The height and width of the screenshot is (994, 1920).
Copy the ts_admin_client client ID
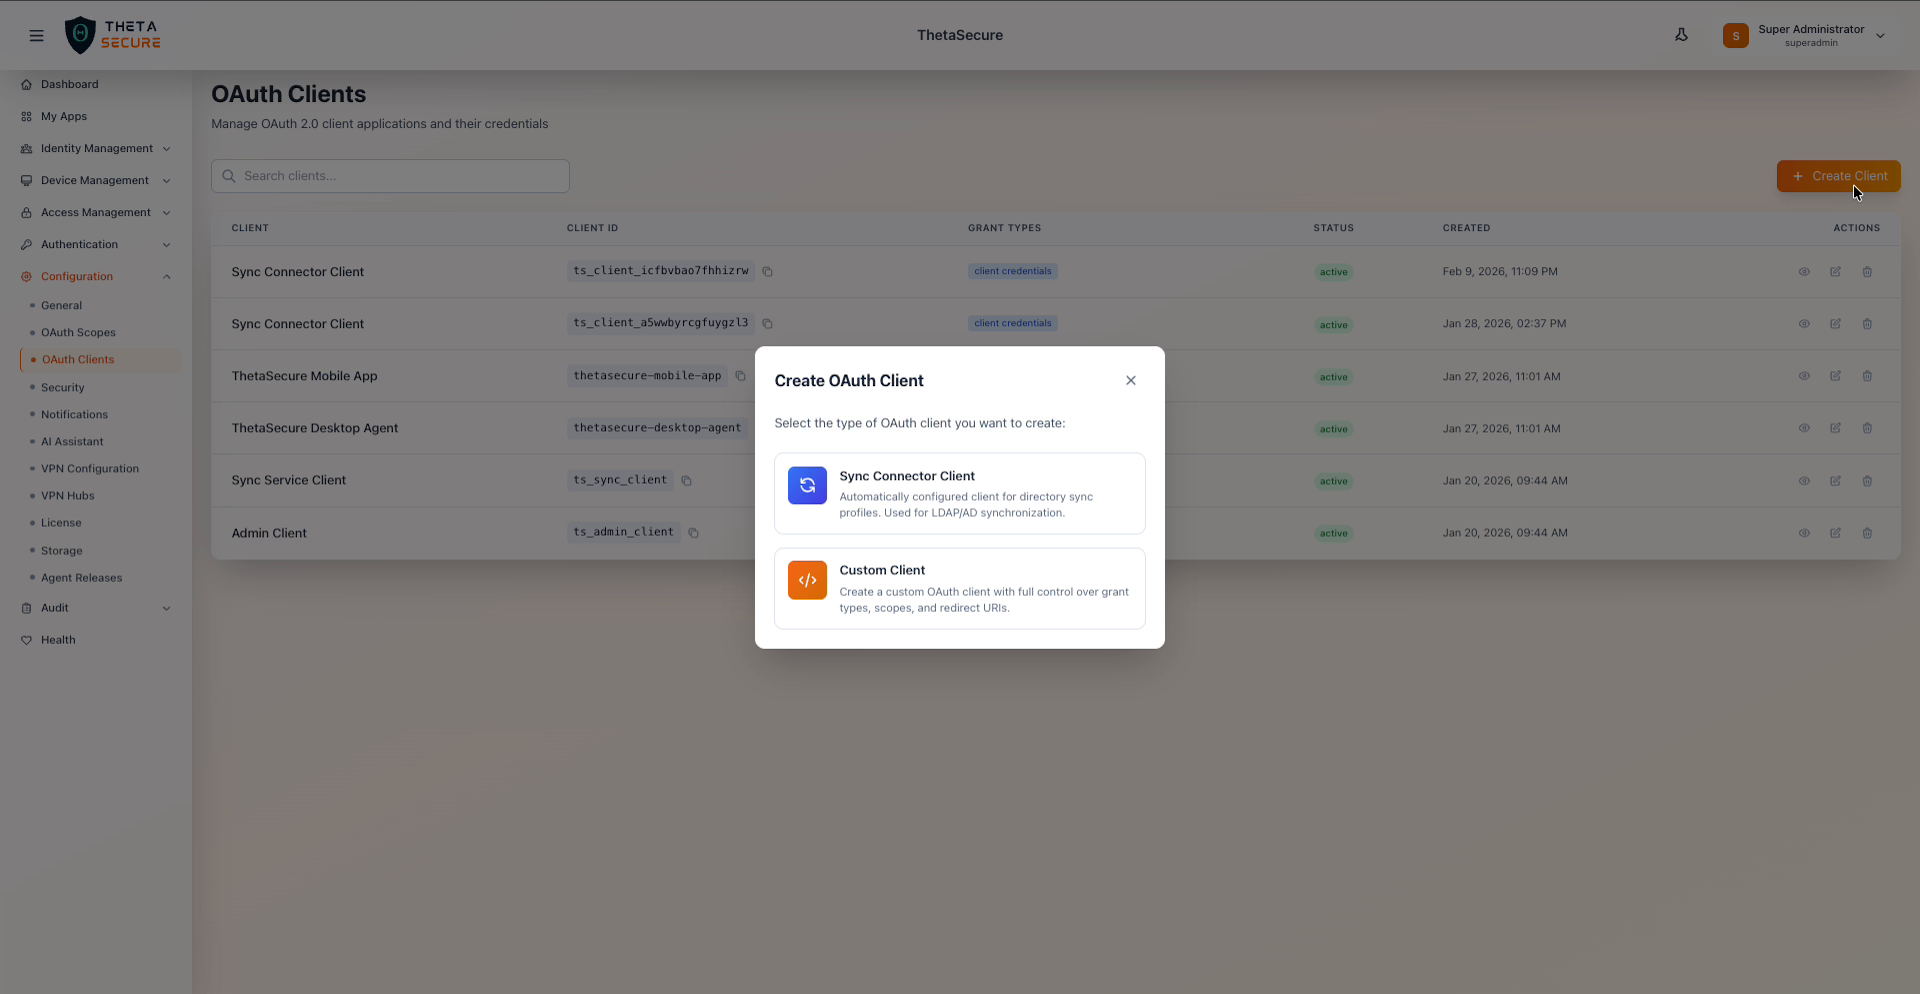[693, 532]
